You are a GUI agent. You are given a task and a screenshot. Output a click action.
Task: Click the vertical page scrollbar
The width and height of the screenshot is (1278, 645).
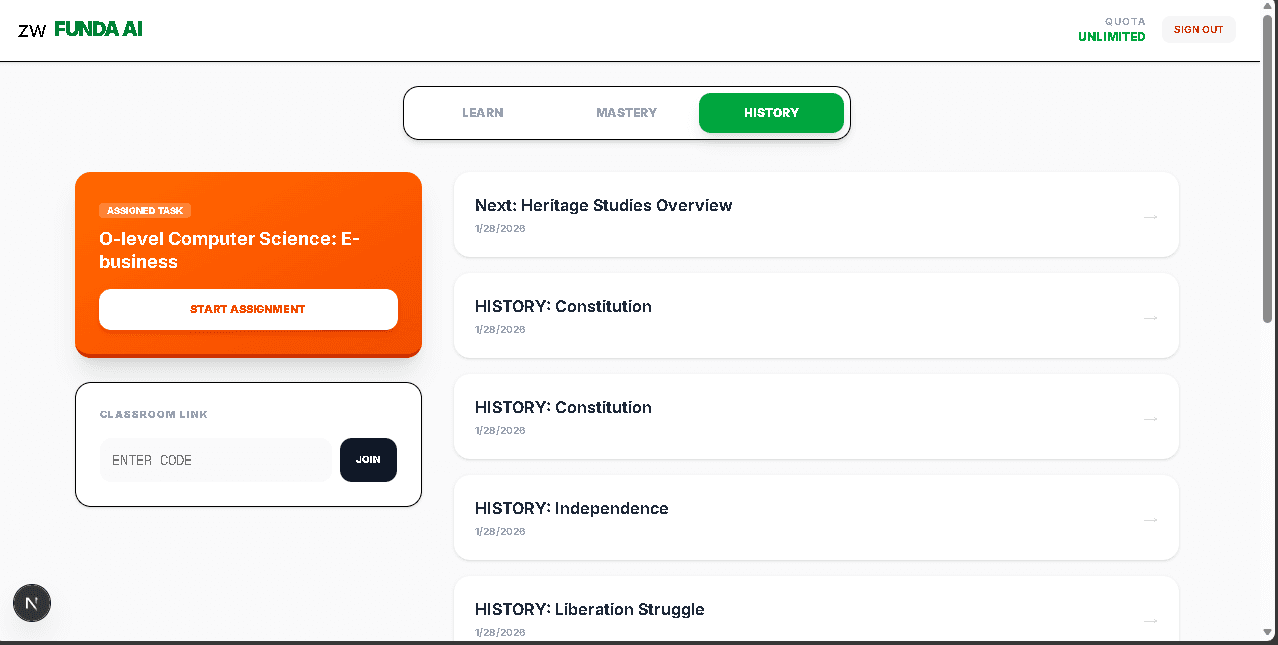coord(1268,170)
